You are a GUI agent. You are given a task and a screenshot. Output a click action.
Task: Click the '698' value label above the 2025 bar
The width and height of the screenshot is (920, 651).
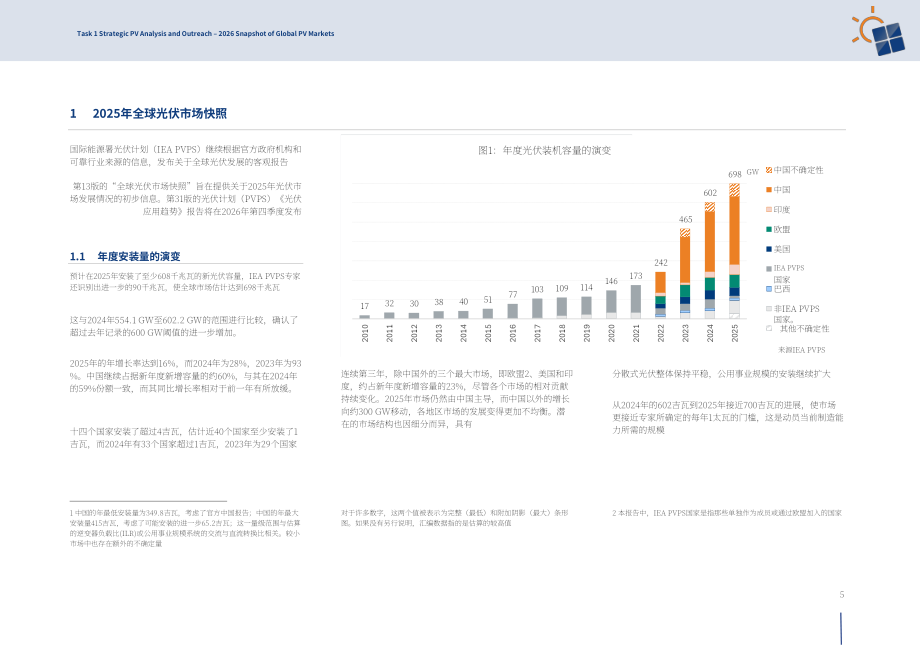pos(735,174)
